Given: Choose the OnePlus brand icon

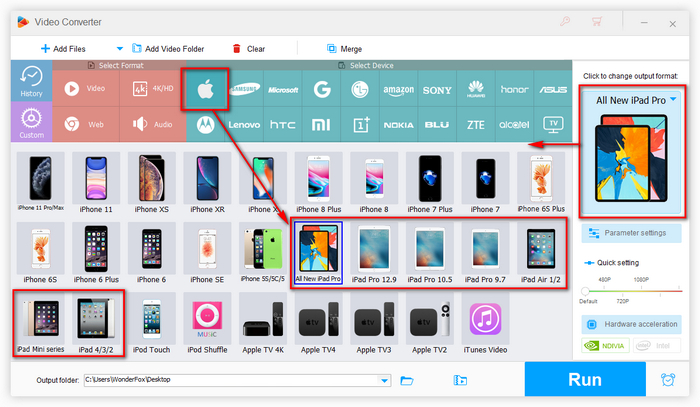Looking at the screenshot, I should pos(361,125).
